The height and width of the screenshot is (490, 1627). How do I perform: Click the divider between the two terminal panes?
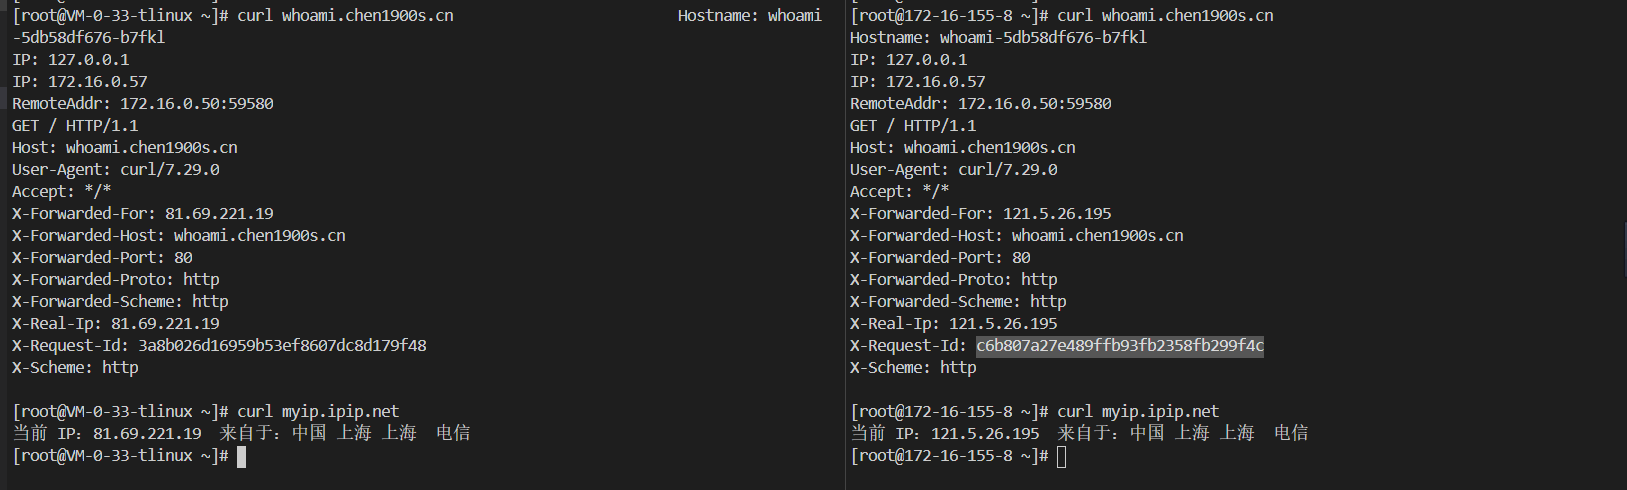pyautogui.click(x=845, y=245)
